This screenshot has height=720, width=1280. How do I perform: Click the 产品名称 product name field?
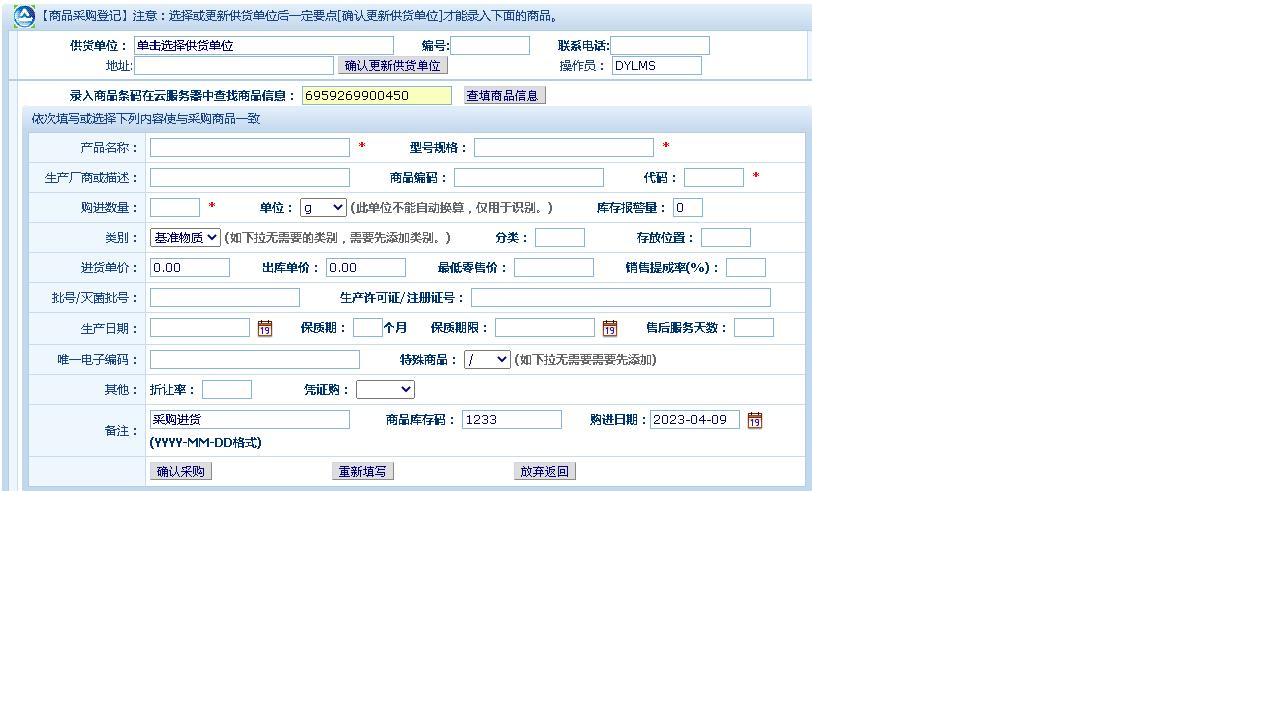(249, 147)
